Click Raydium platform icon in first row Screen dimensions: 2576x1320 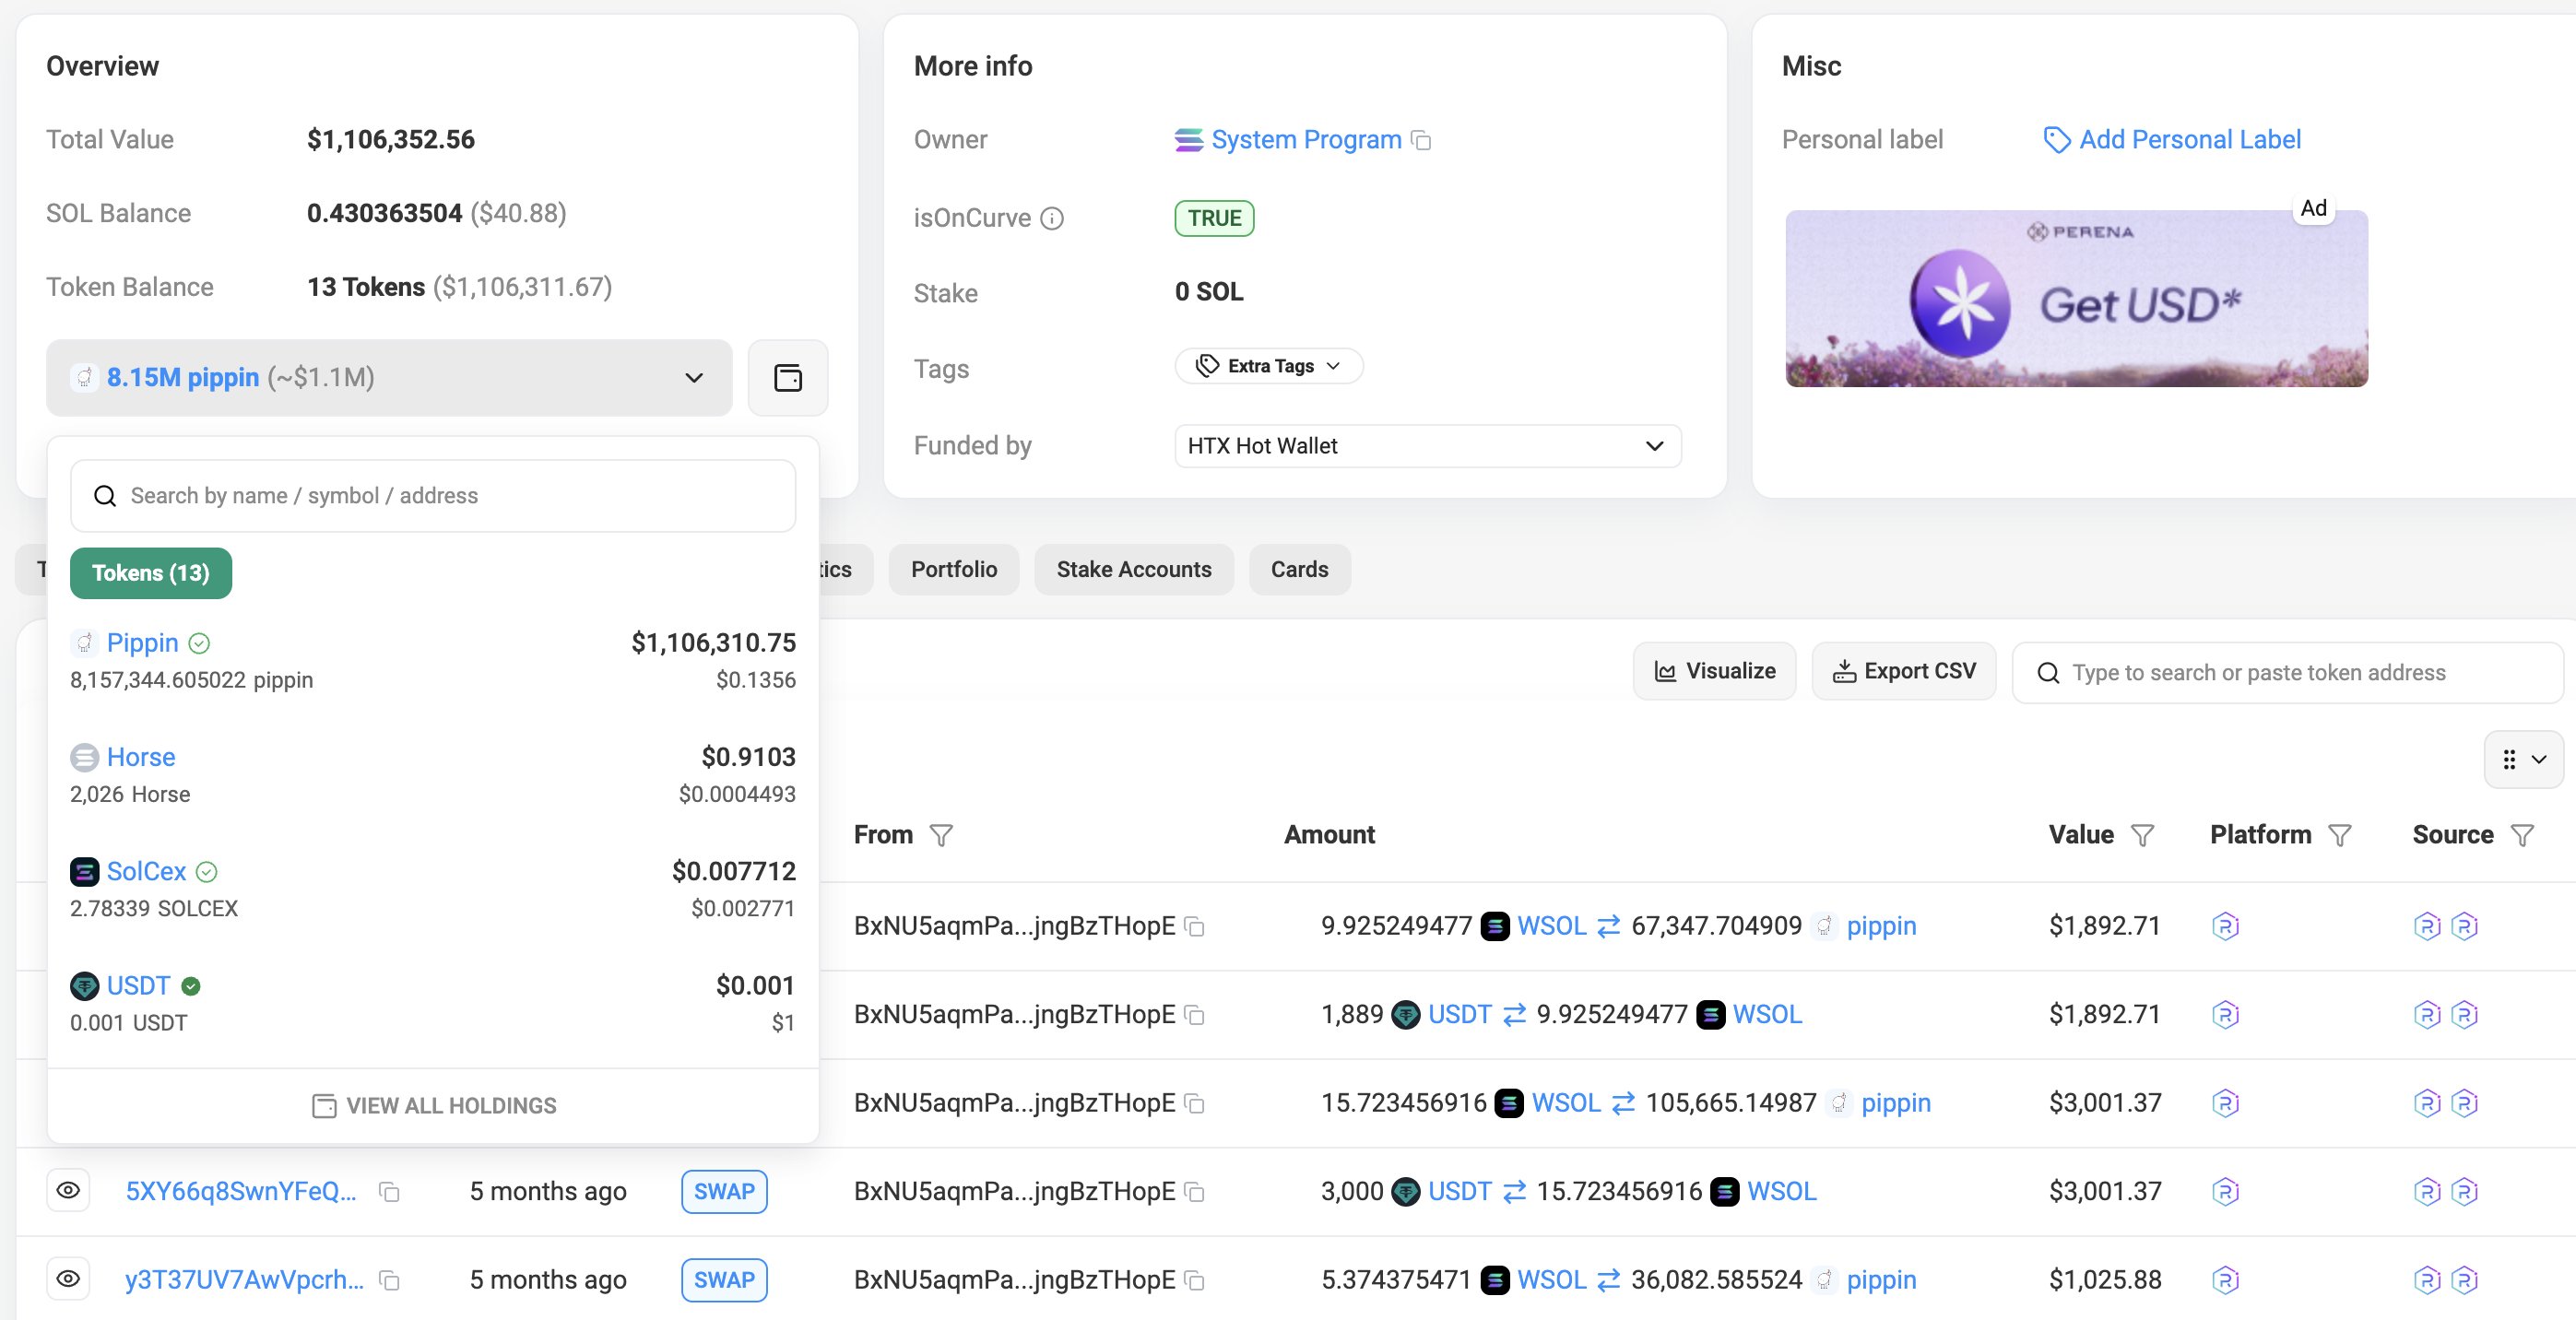pos(2225,926)
